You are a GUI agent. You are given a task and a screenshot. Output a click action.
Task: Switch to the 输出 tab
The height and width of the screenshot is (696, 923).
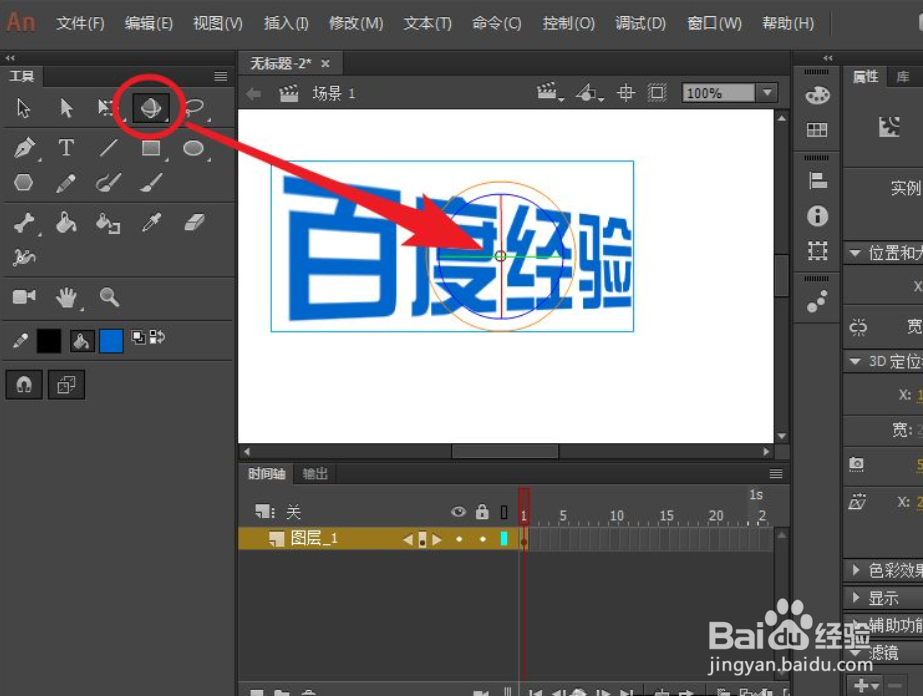coord(315,473)
